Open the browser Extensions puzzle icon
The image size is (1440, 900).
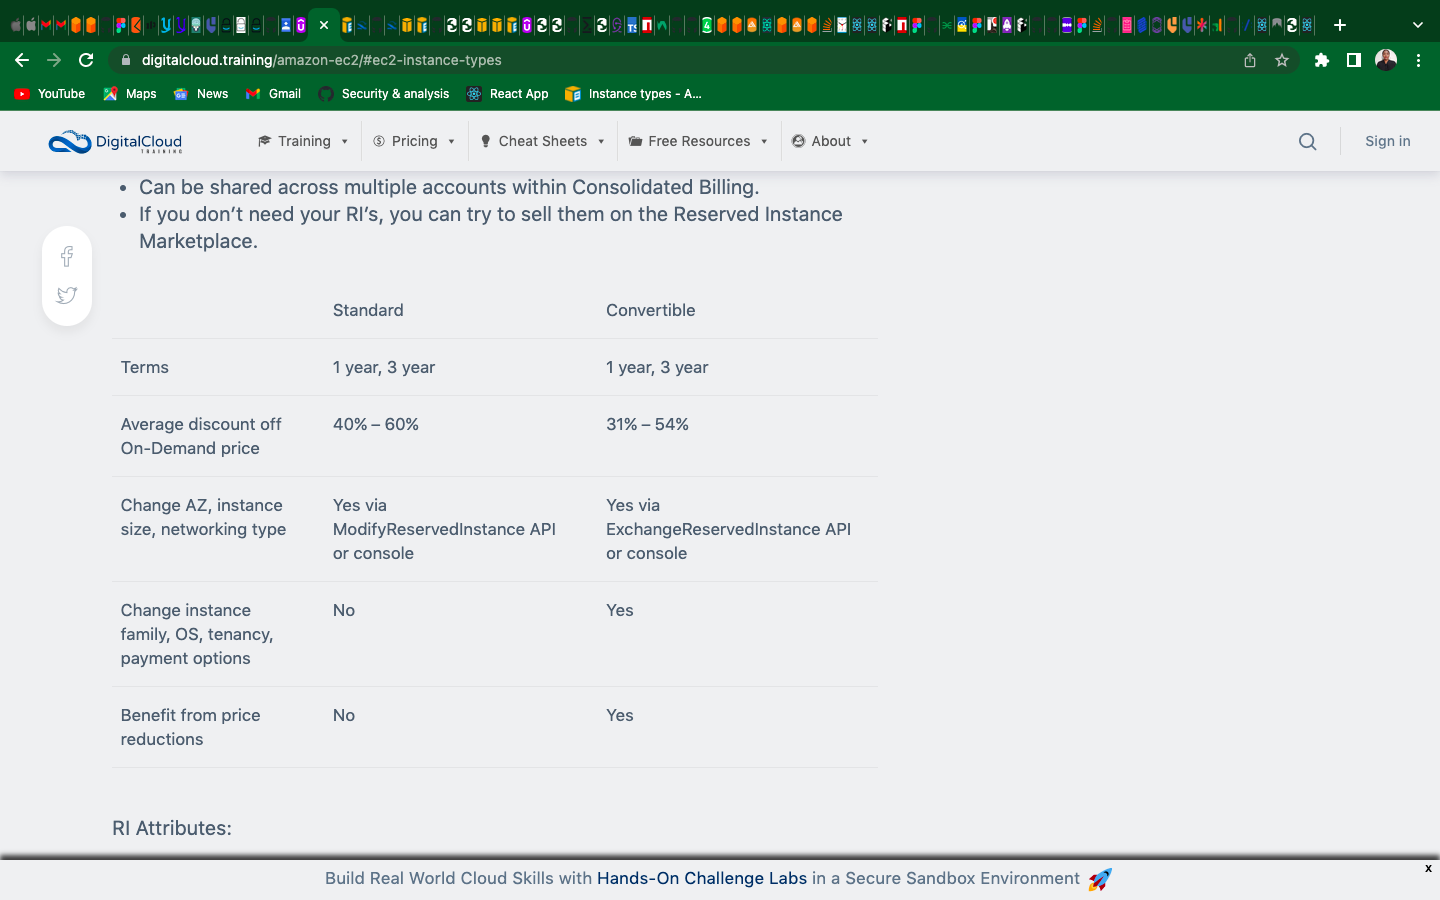[1322, 60]
